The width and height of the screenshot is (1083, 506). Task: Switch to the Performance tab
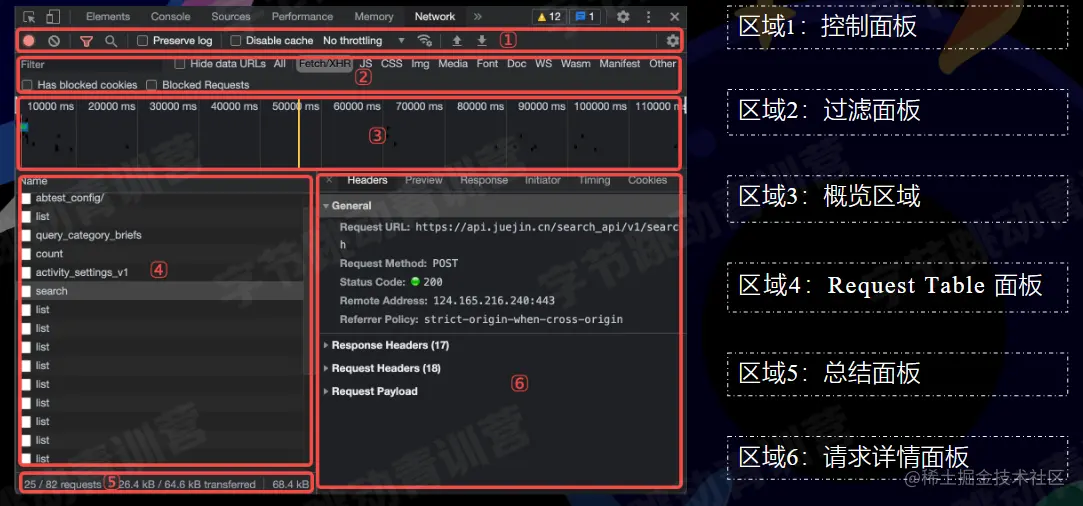tap(302, 17)
